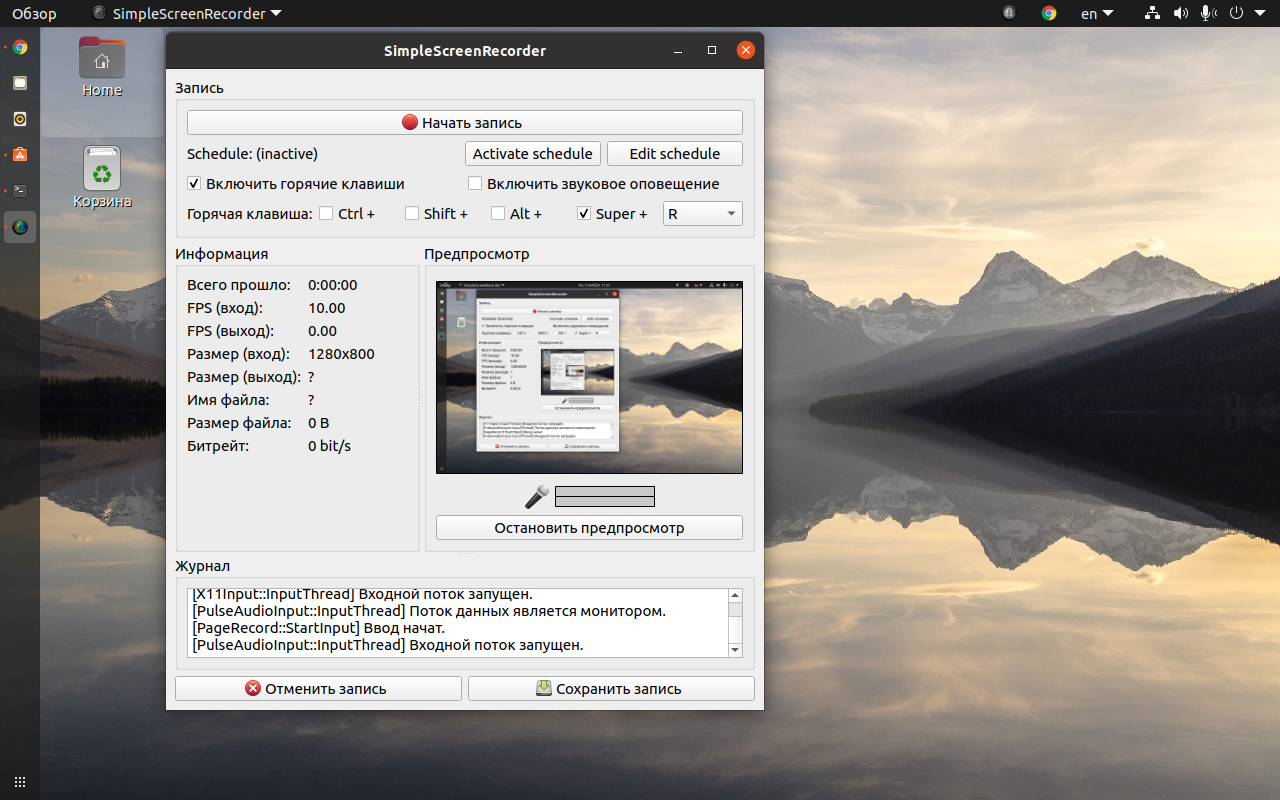
Task: Launch Rhythmbox from the dock
Action: (20, 119)
